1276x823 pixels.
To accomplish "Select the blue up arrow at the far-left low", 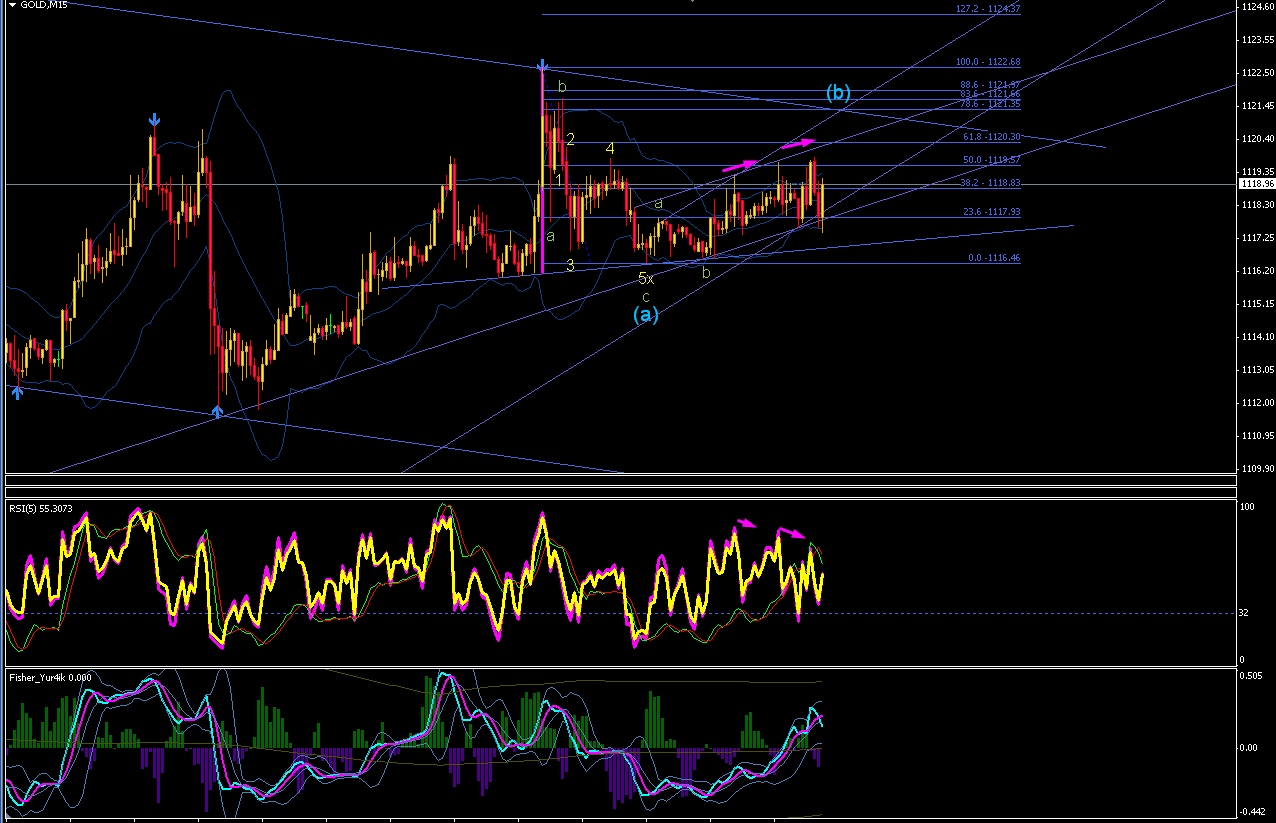I will (x=16, y=393).
